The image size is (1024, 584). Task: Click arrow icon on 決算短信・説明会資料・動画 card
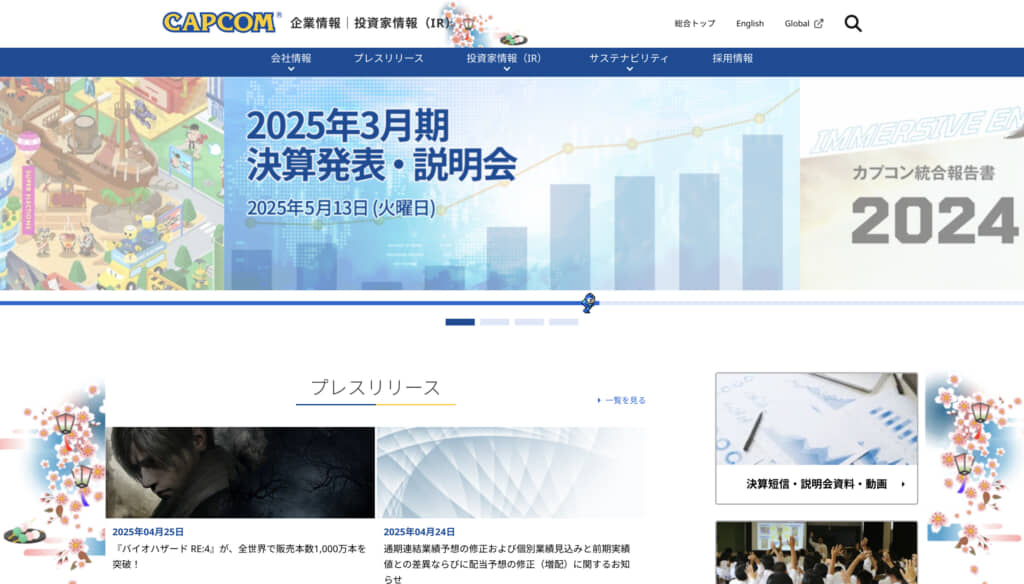[x=903, y=484]
